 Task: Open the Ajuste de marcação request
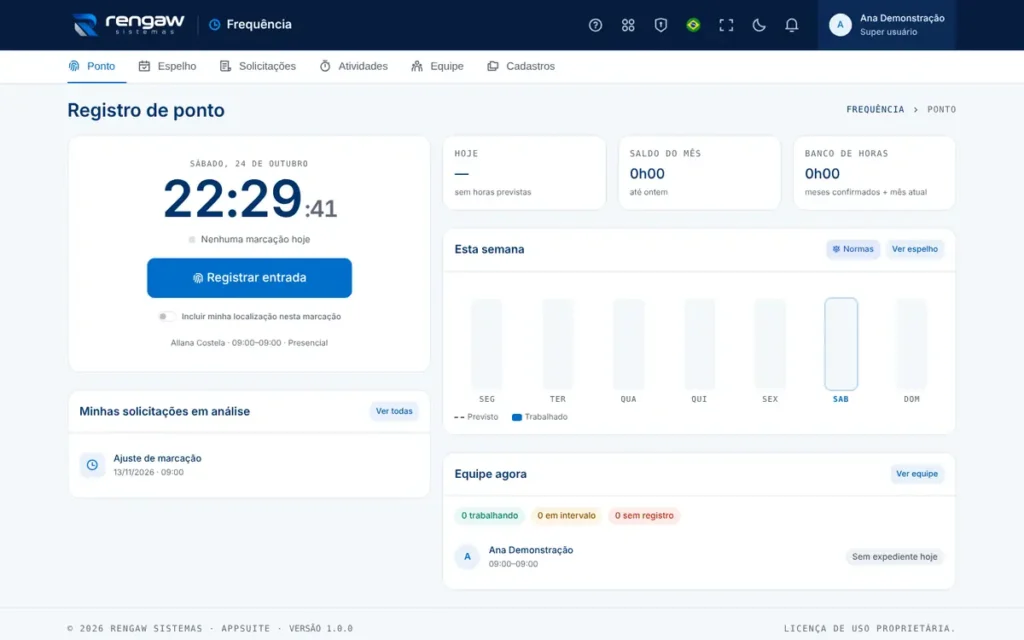click(249, 464)
